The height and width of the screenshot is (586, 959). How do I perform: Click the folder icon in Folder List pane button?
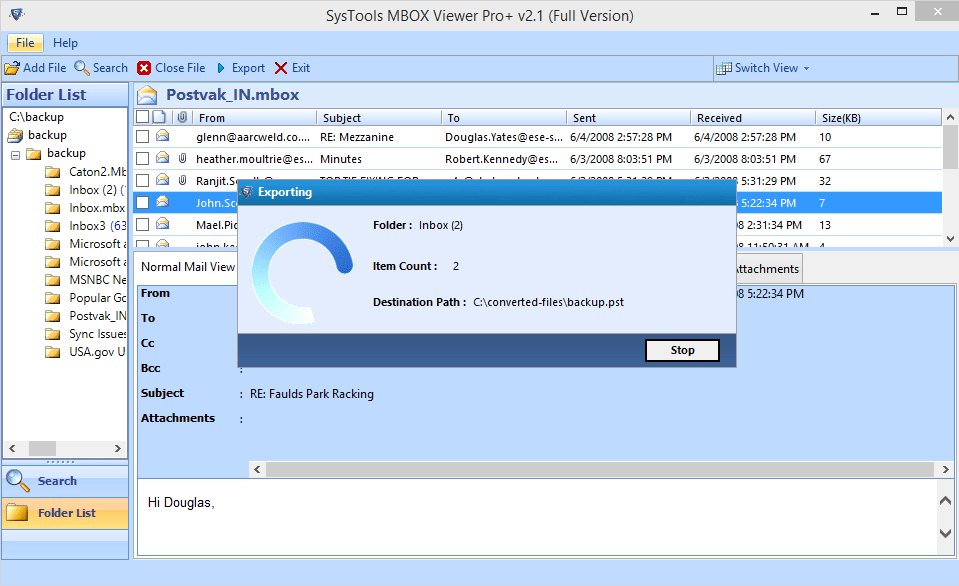(17, 513)
